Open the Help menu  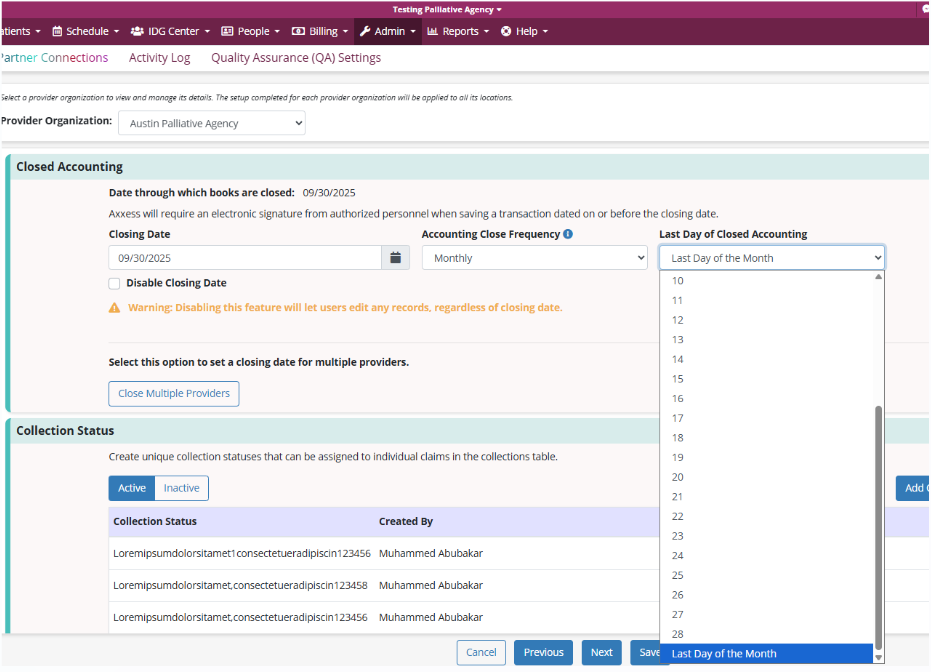[x=525, y=31]
